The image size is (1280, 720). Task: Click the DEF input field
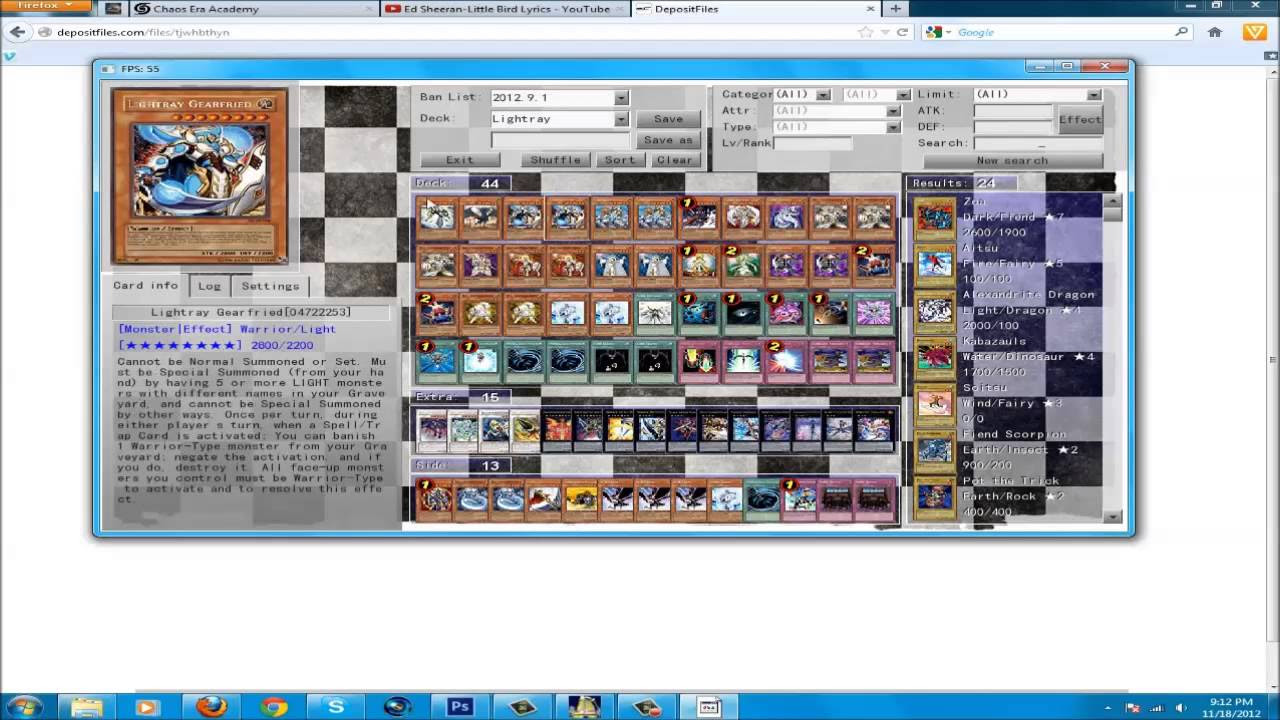pyautogui.click(x=1013, y=126)
